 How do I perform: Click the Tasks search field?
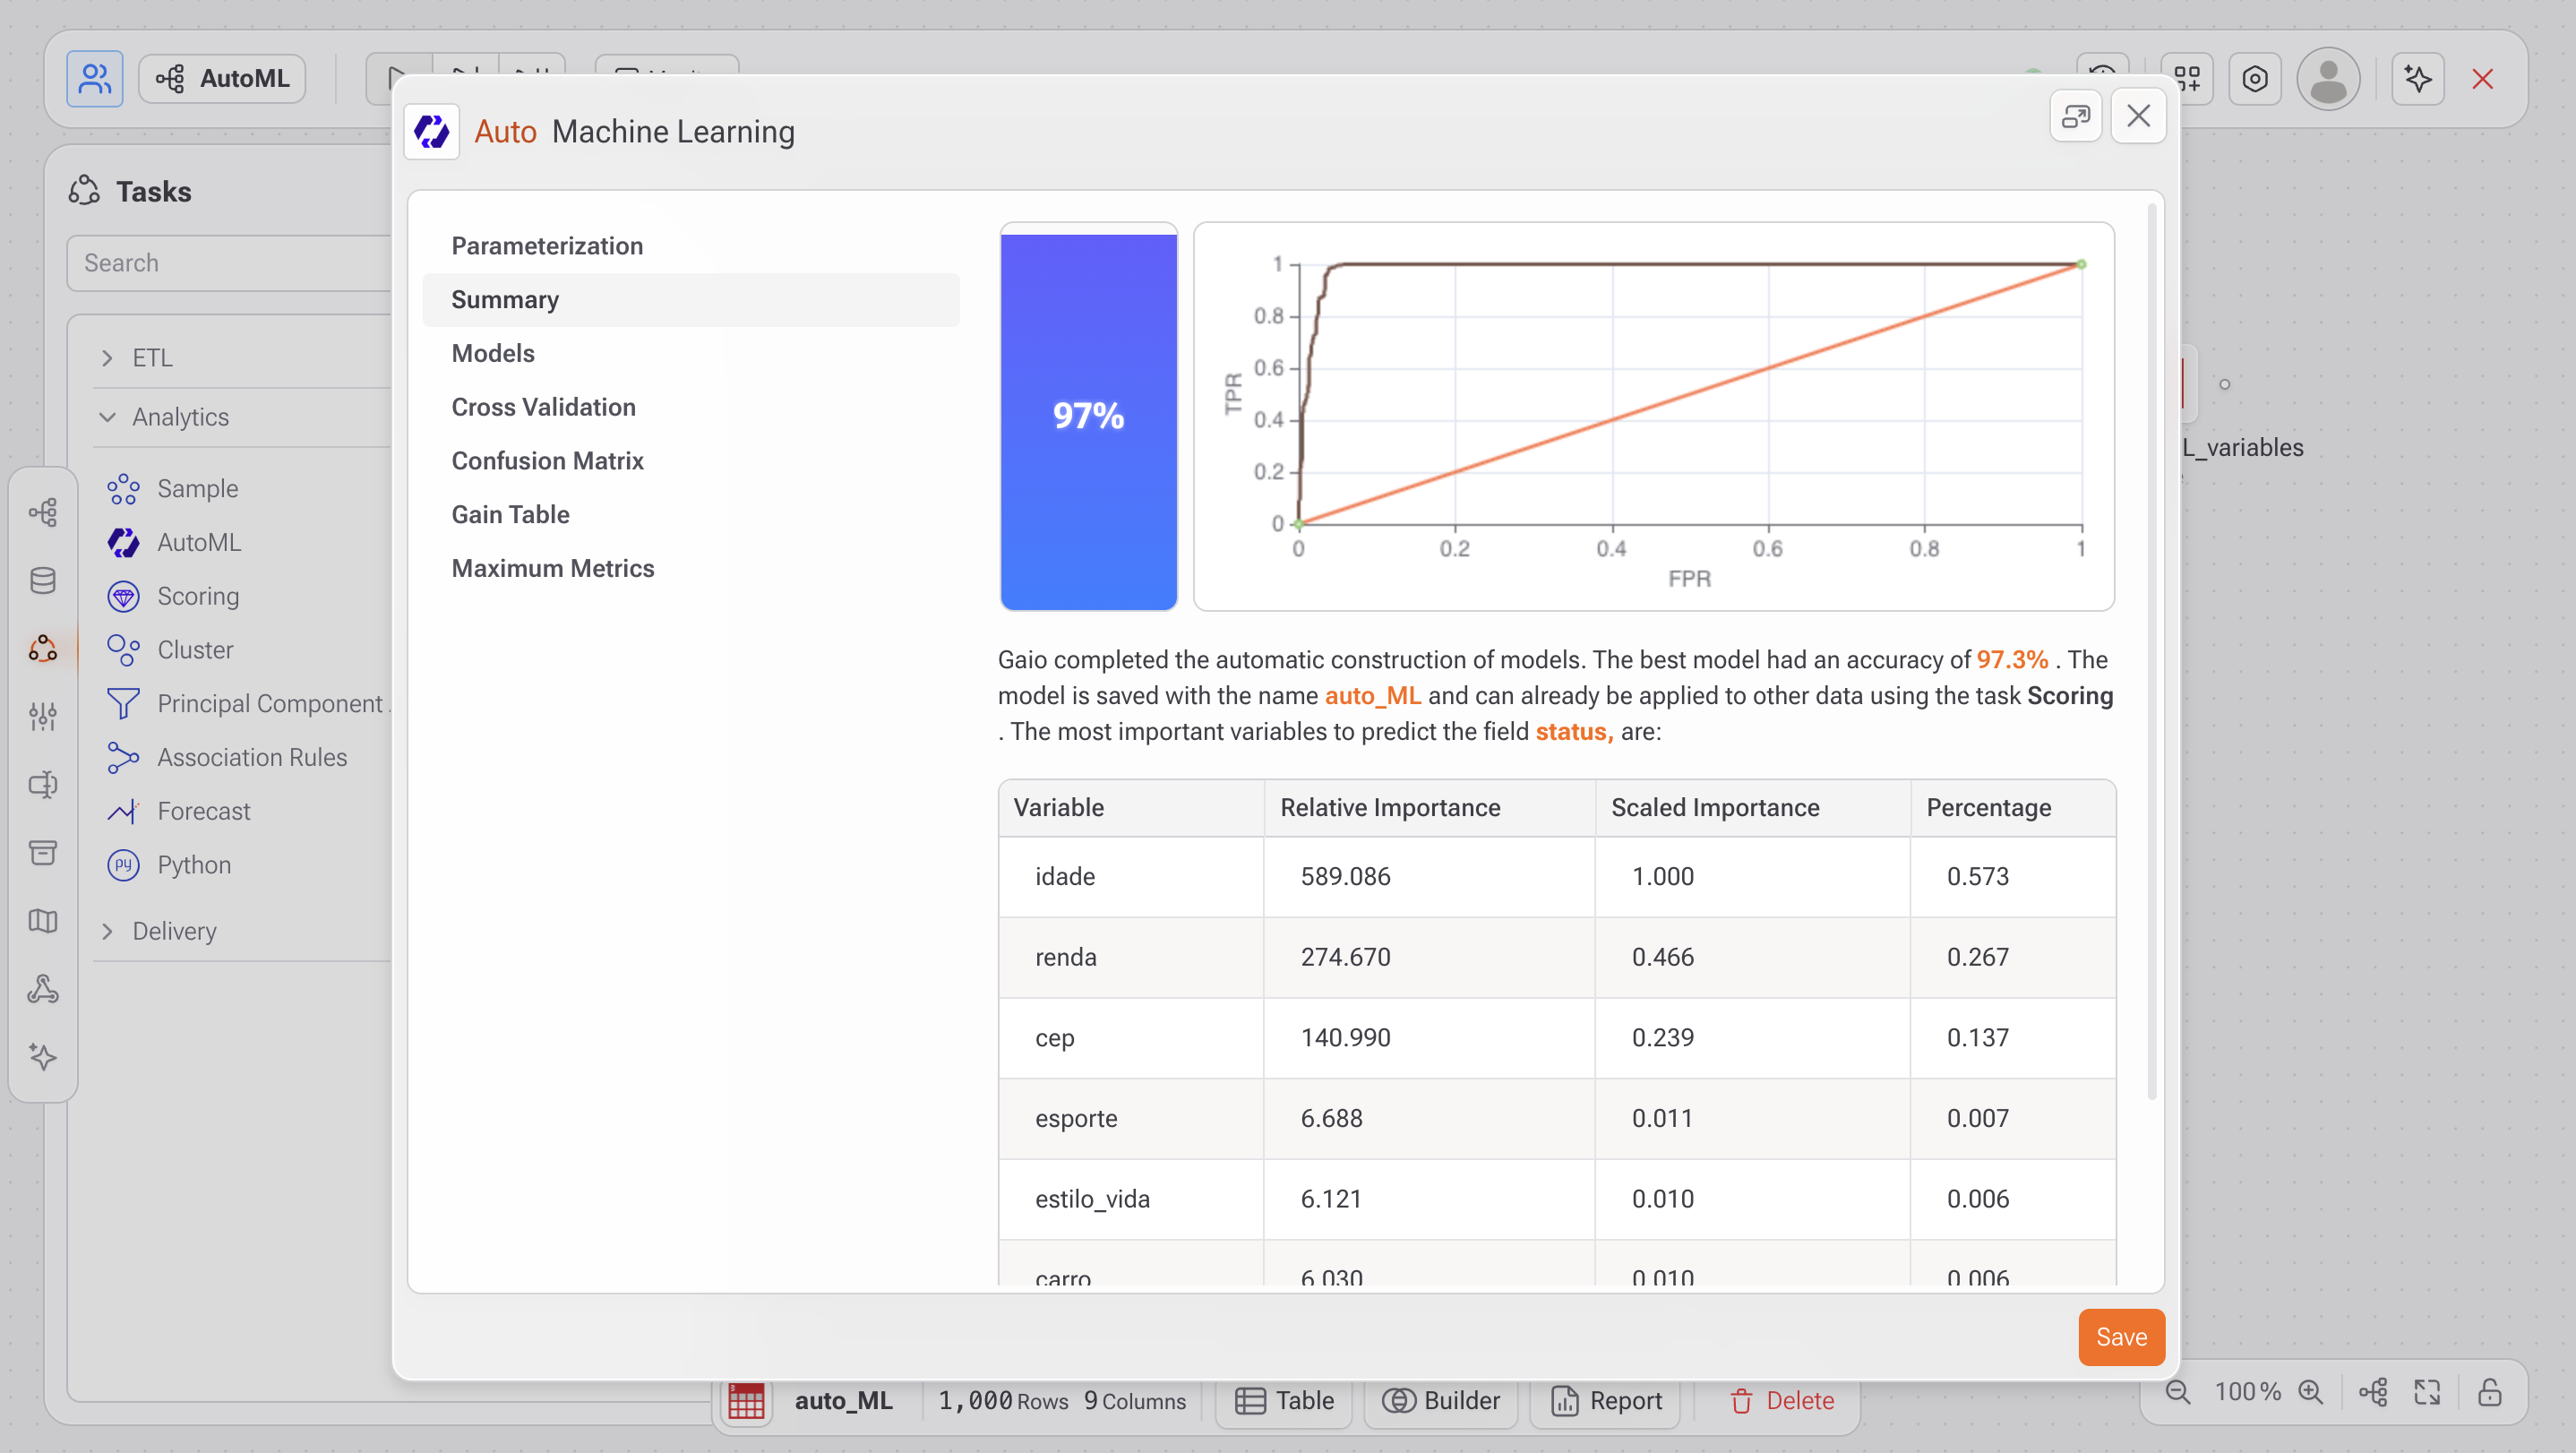coord(230,263)
